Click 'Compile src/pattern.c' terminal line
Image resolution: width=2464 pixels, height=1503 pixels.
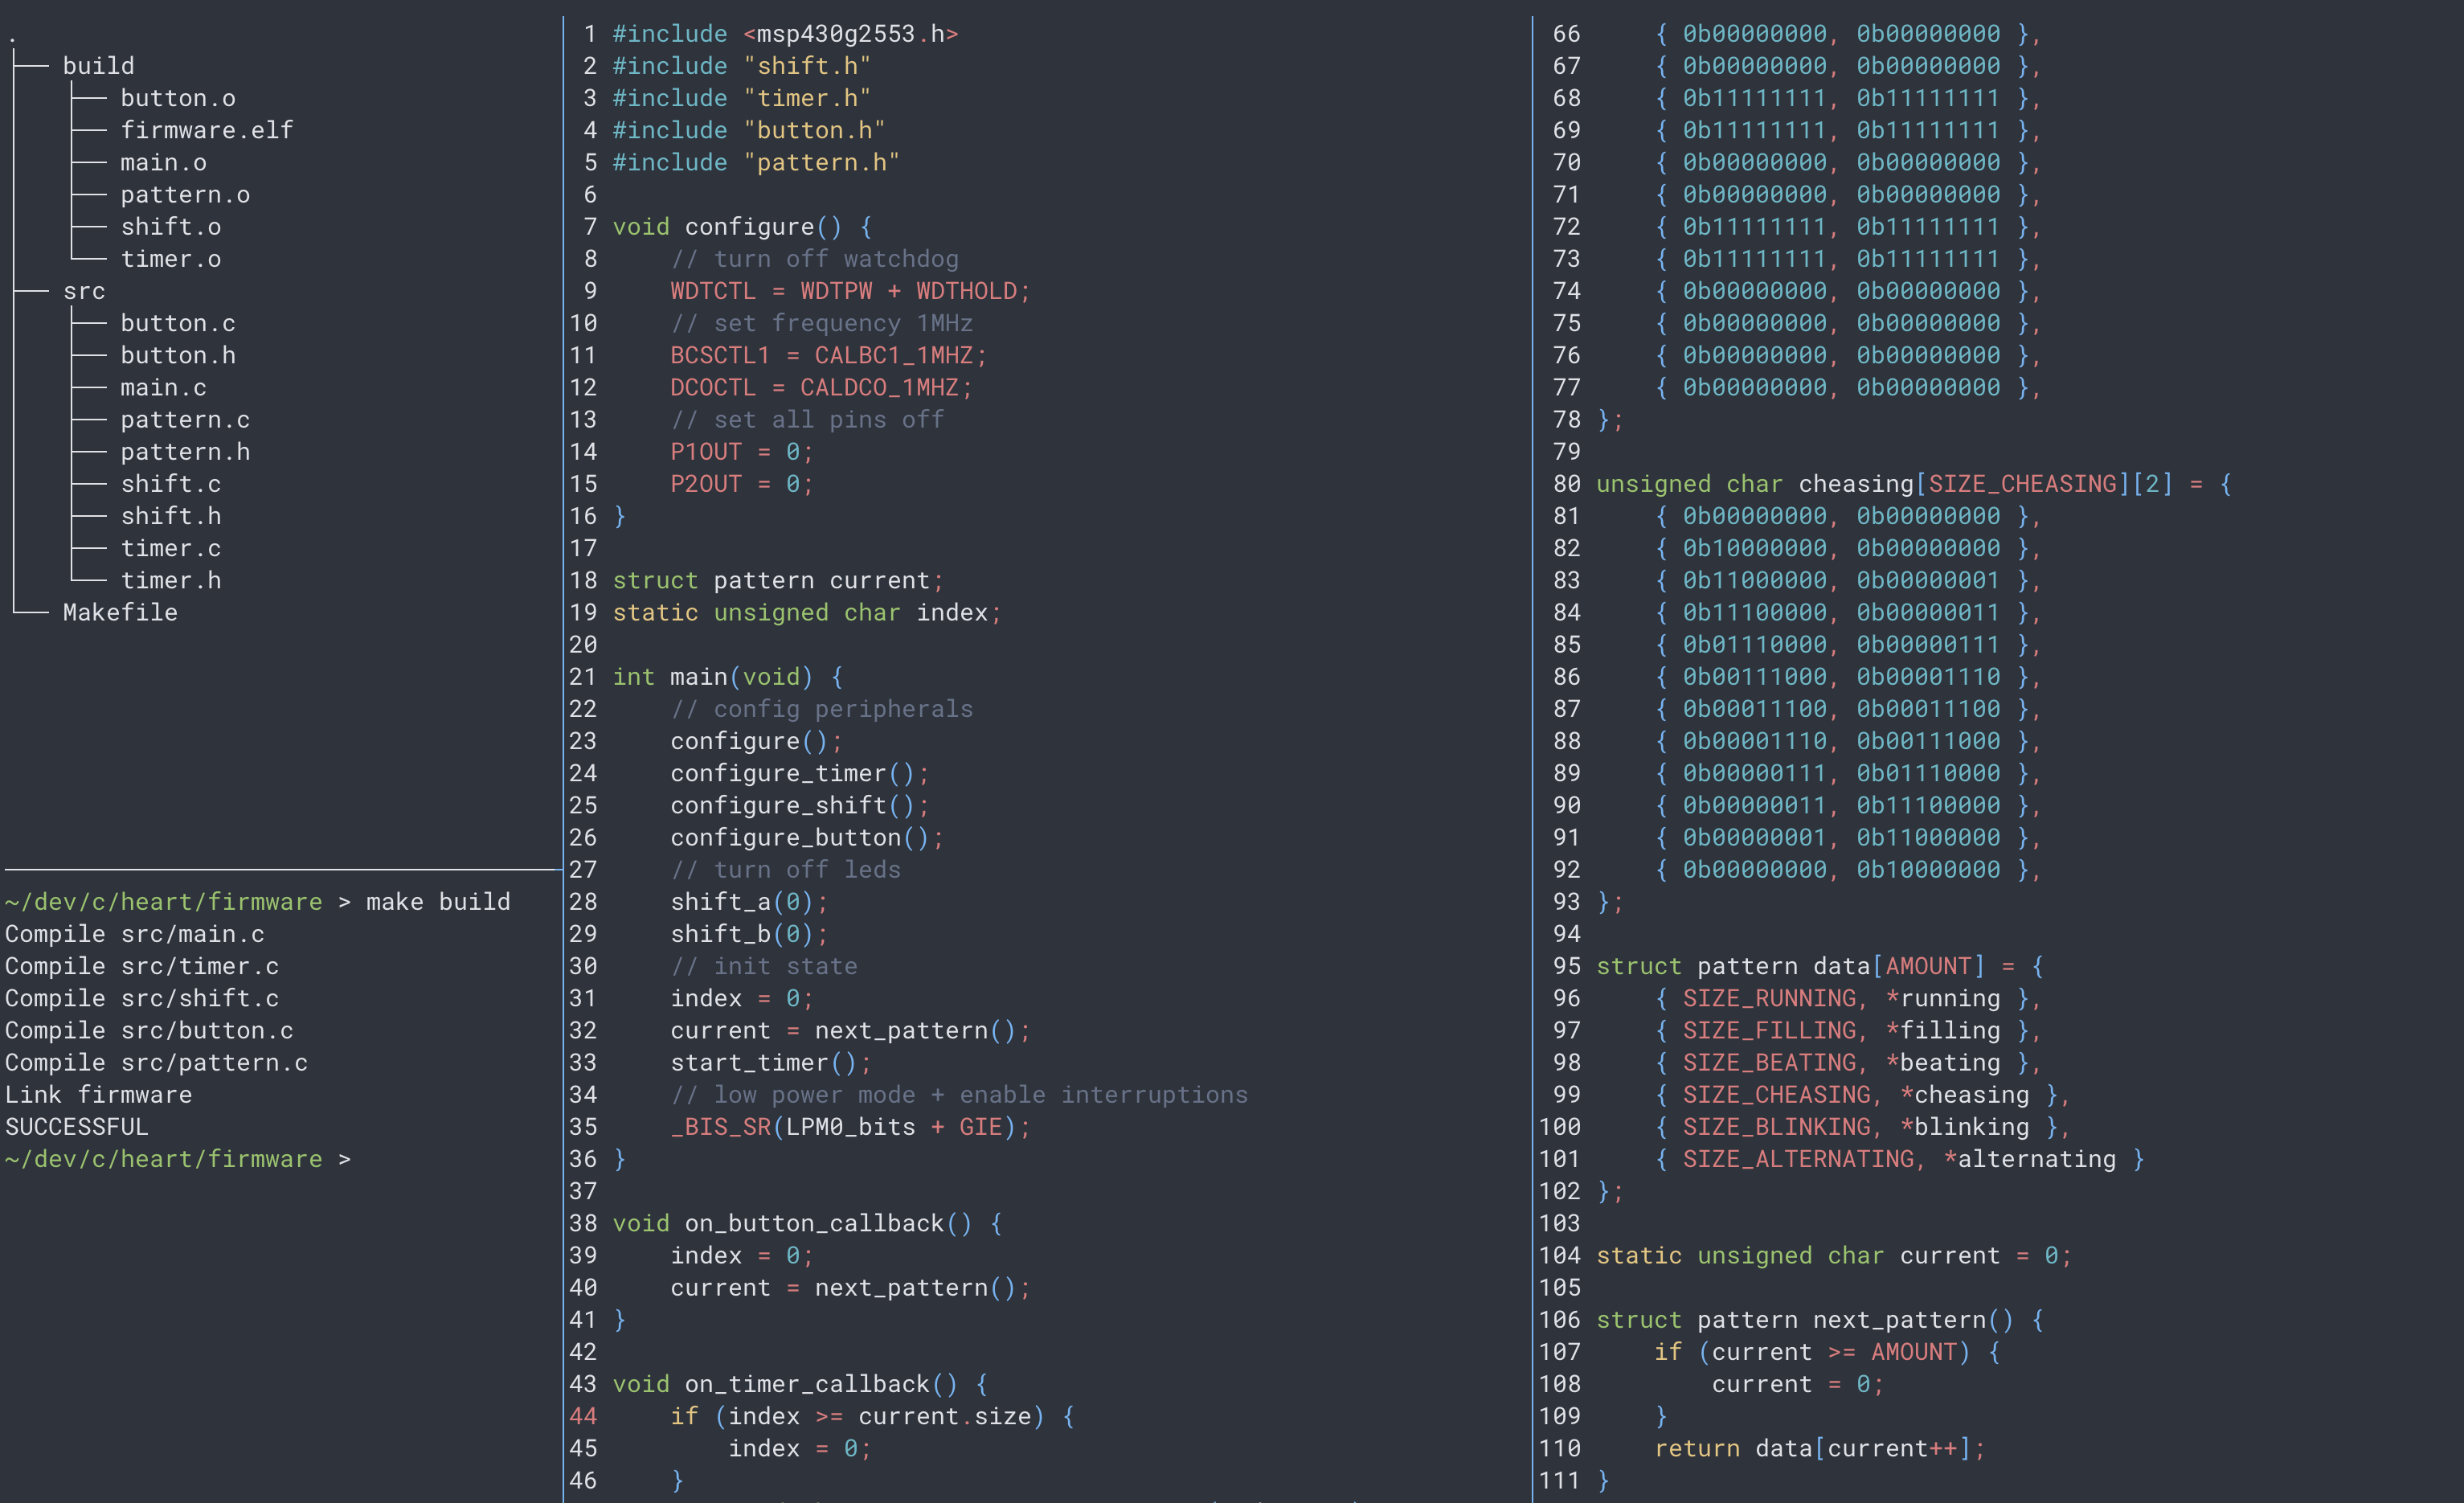click(x=156, y=1062)
